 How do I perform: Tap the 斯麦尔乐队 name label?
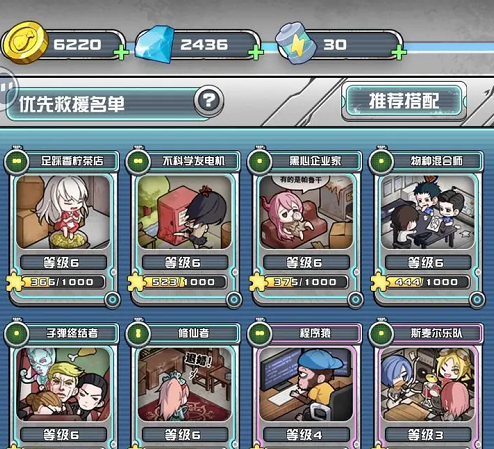436,333
